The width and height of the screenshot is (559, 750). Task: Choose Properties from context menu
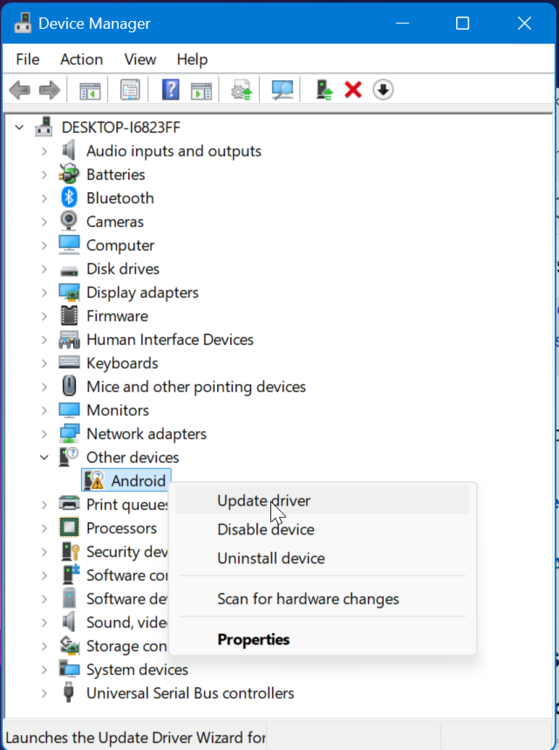click(322, 640)
